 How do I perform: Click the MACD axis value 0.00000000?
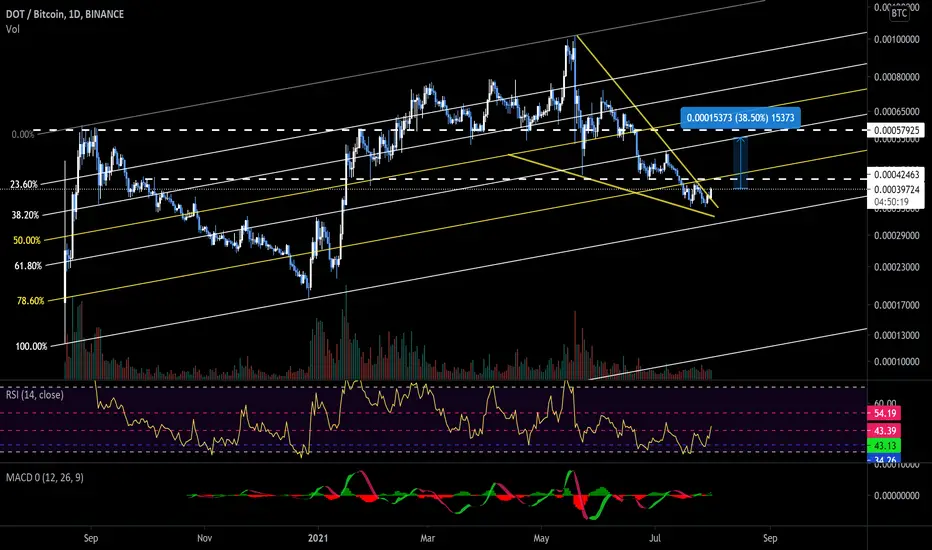tap(896, 495)
